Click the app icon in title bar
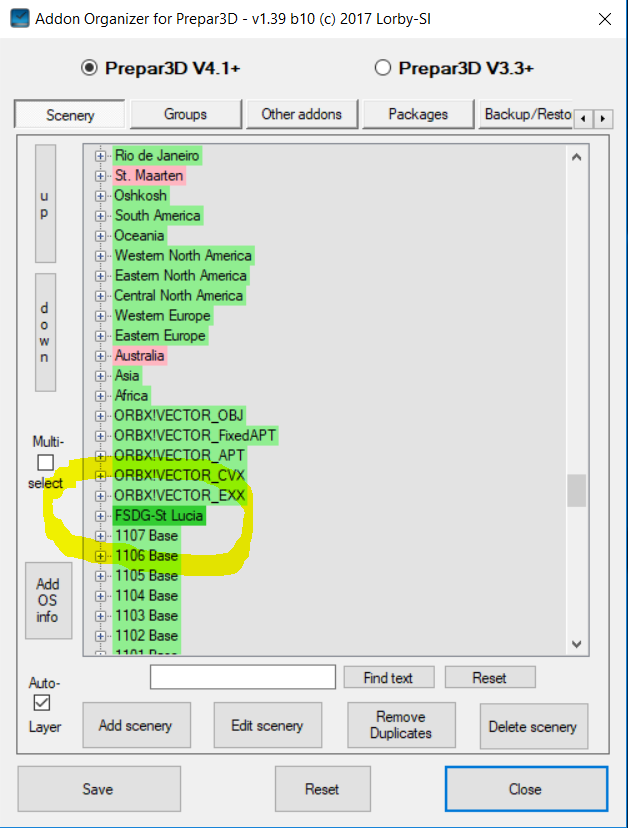This screenshot has height=828, width=628. 17,19
